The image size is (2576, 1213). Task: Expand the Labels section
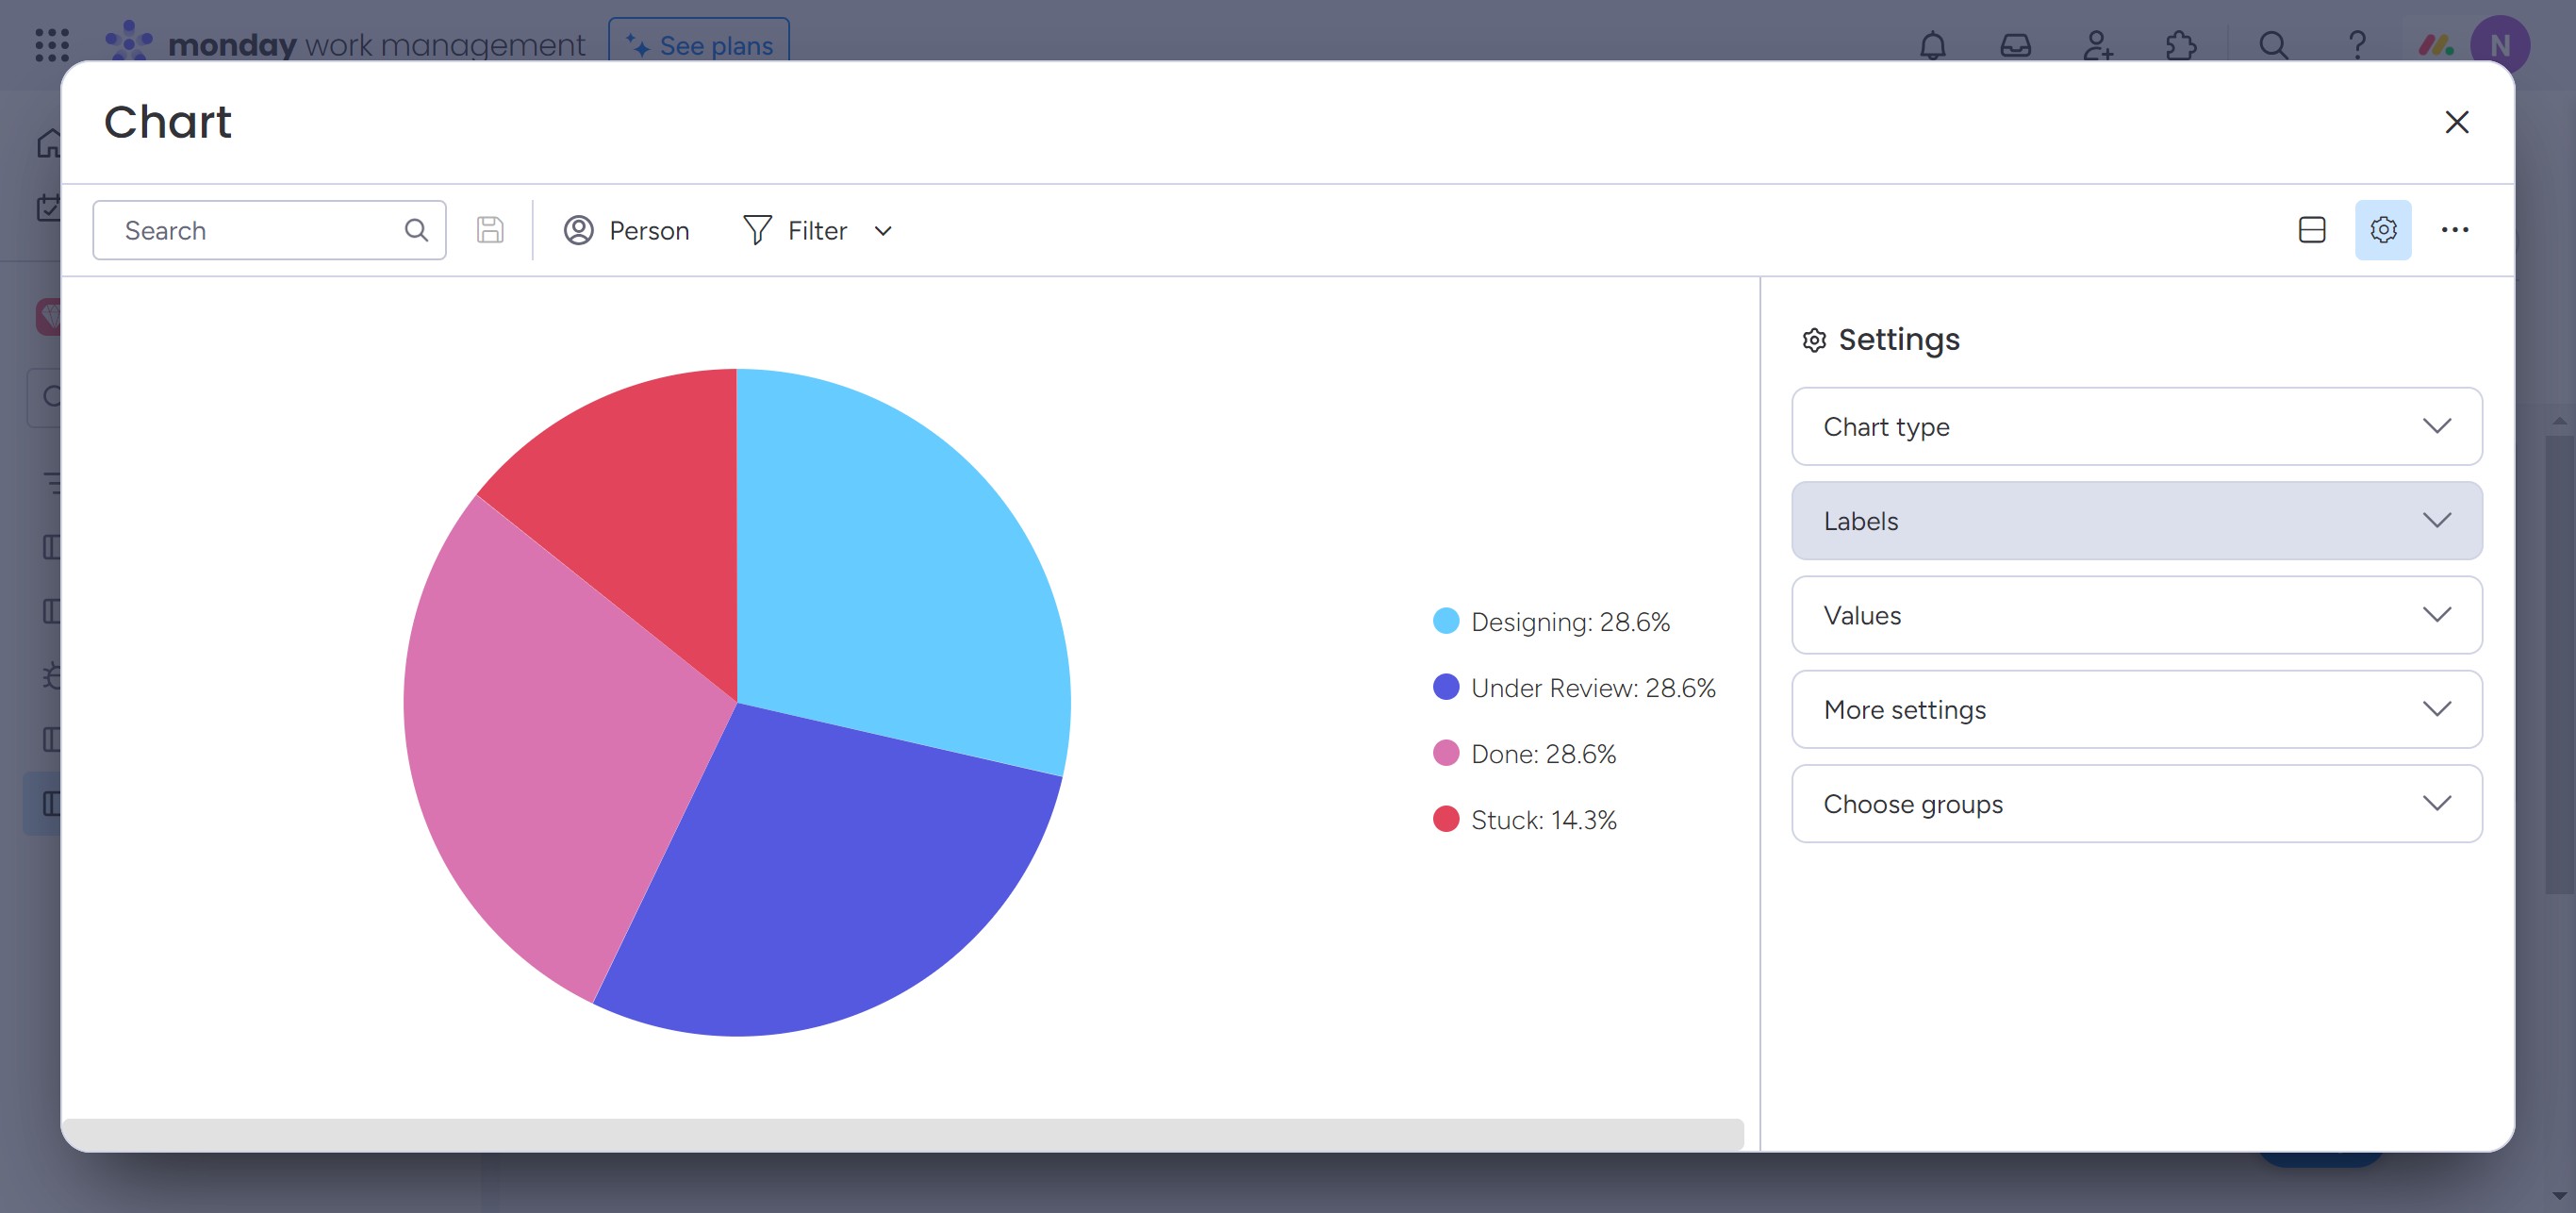point(2137,520)
